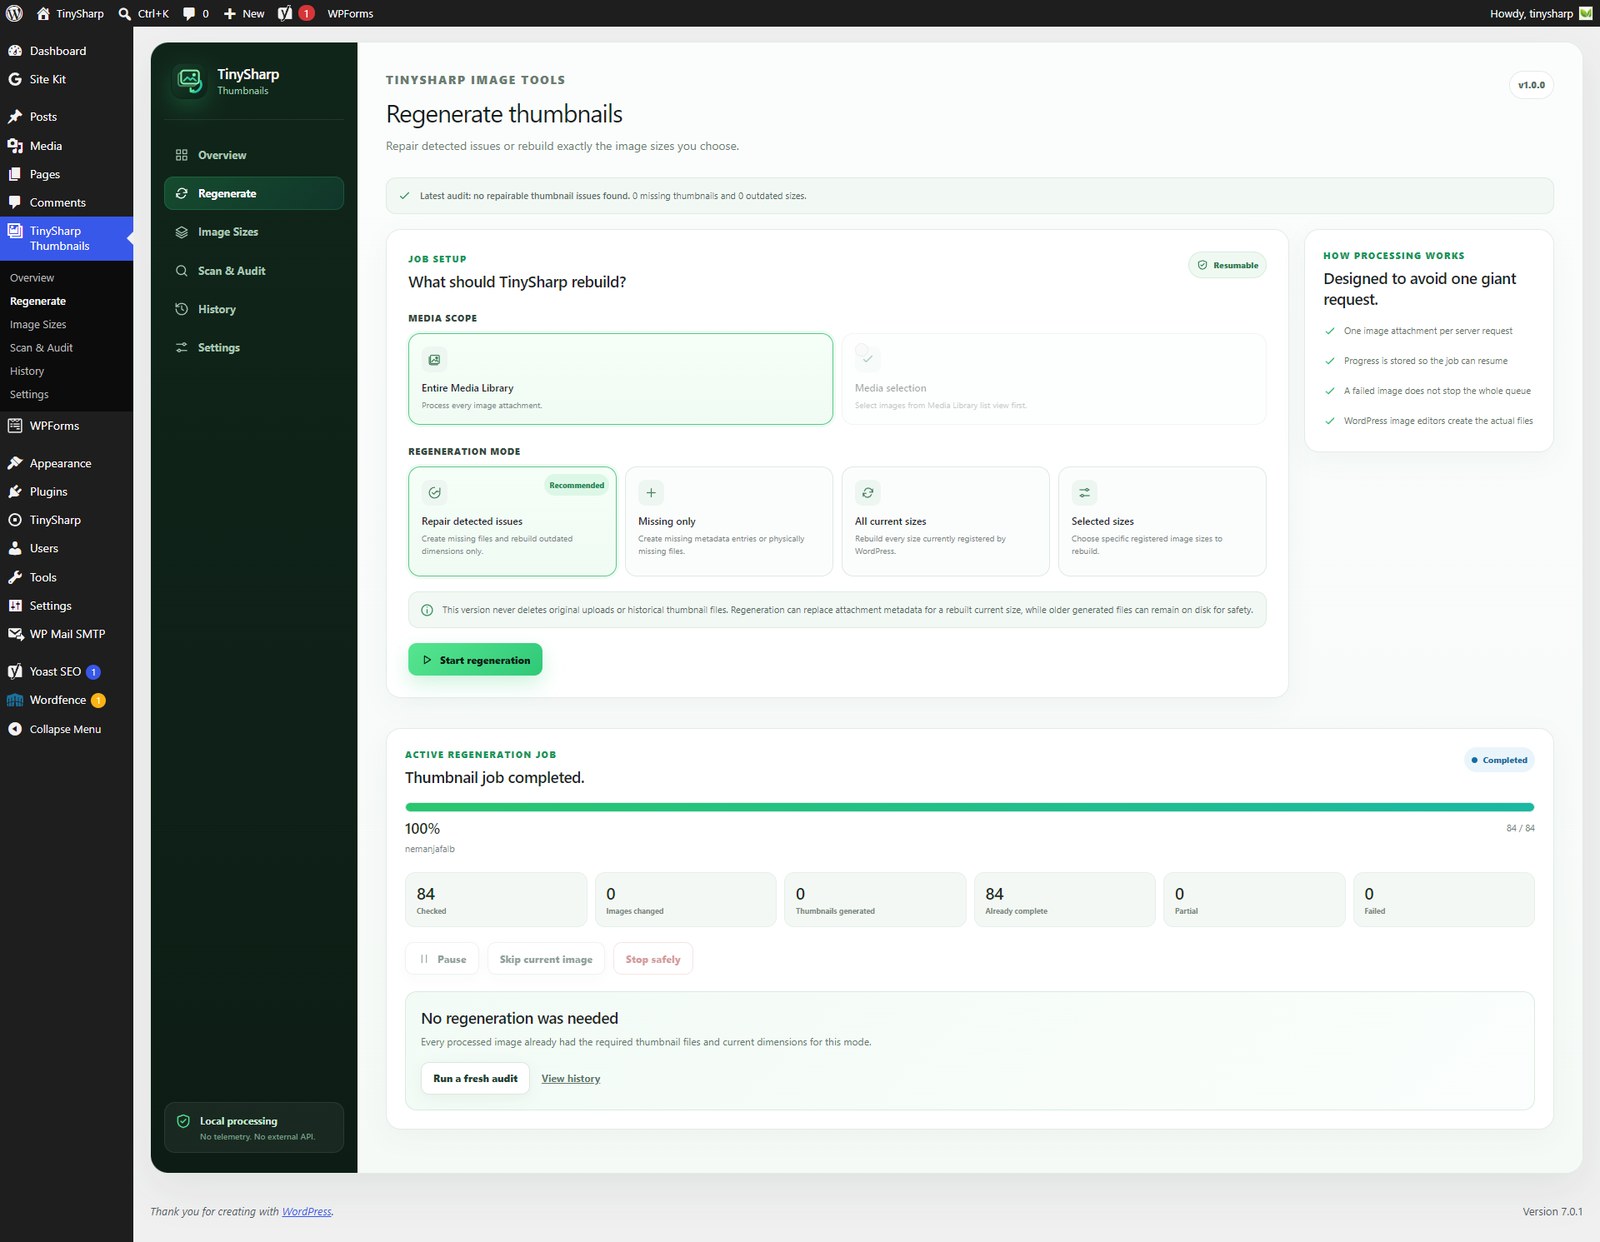The image size is (1600, 1242).
Task: Open the TinySharp site name menu
Action: click(x=70, y=14)
